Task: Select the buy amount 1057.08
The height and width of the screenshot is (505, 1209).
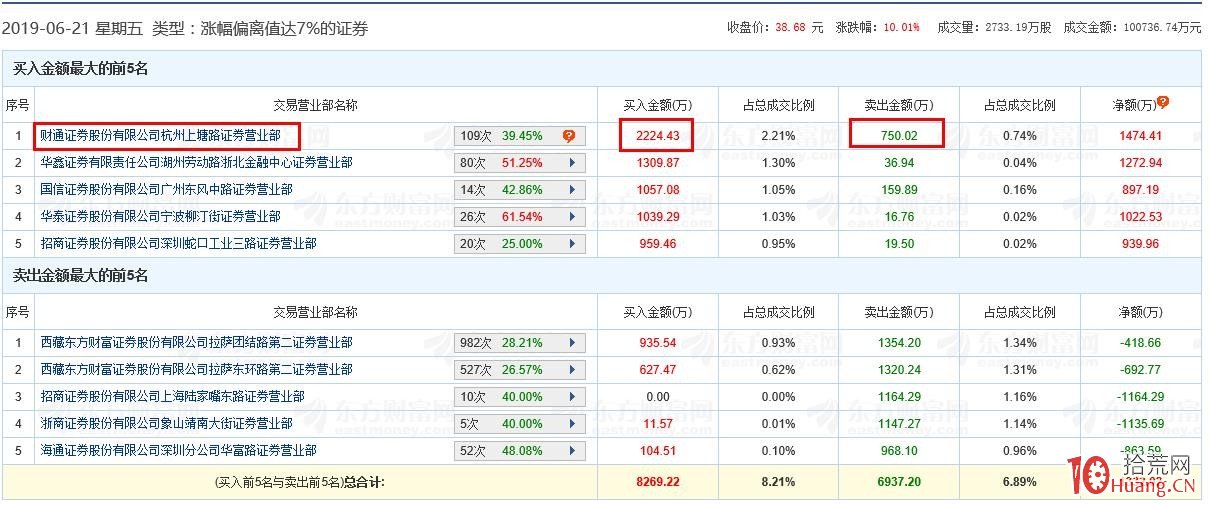Action: coord(657,190)
